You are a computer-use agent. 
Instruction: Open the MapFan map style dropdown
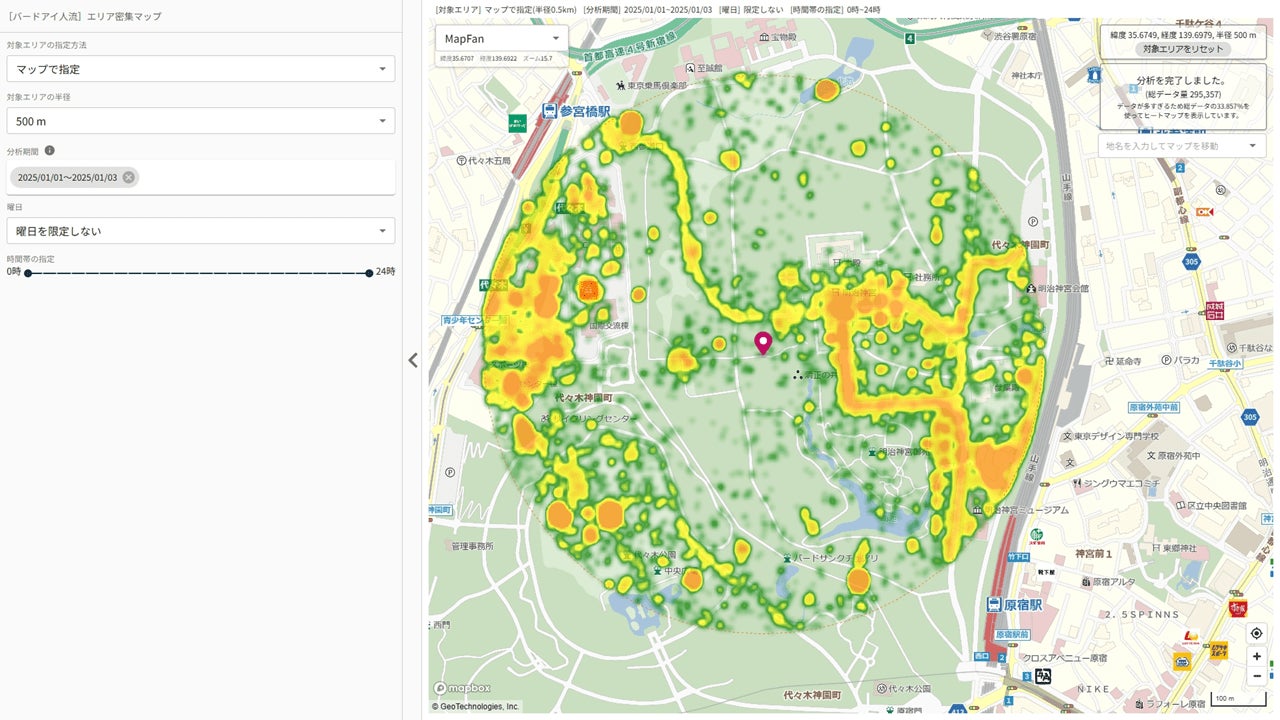click(501, 39)
